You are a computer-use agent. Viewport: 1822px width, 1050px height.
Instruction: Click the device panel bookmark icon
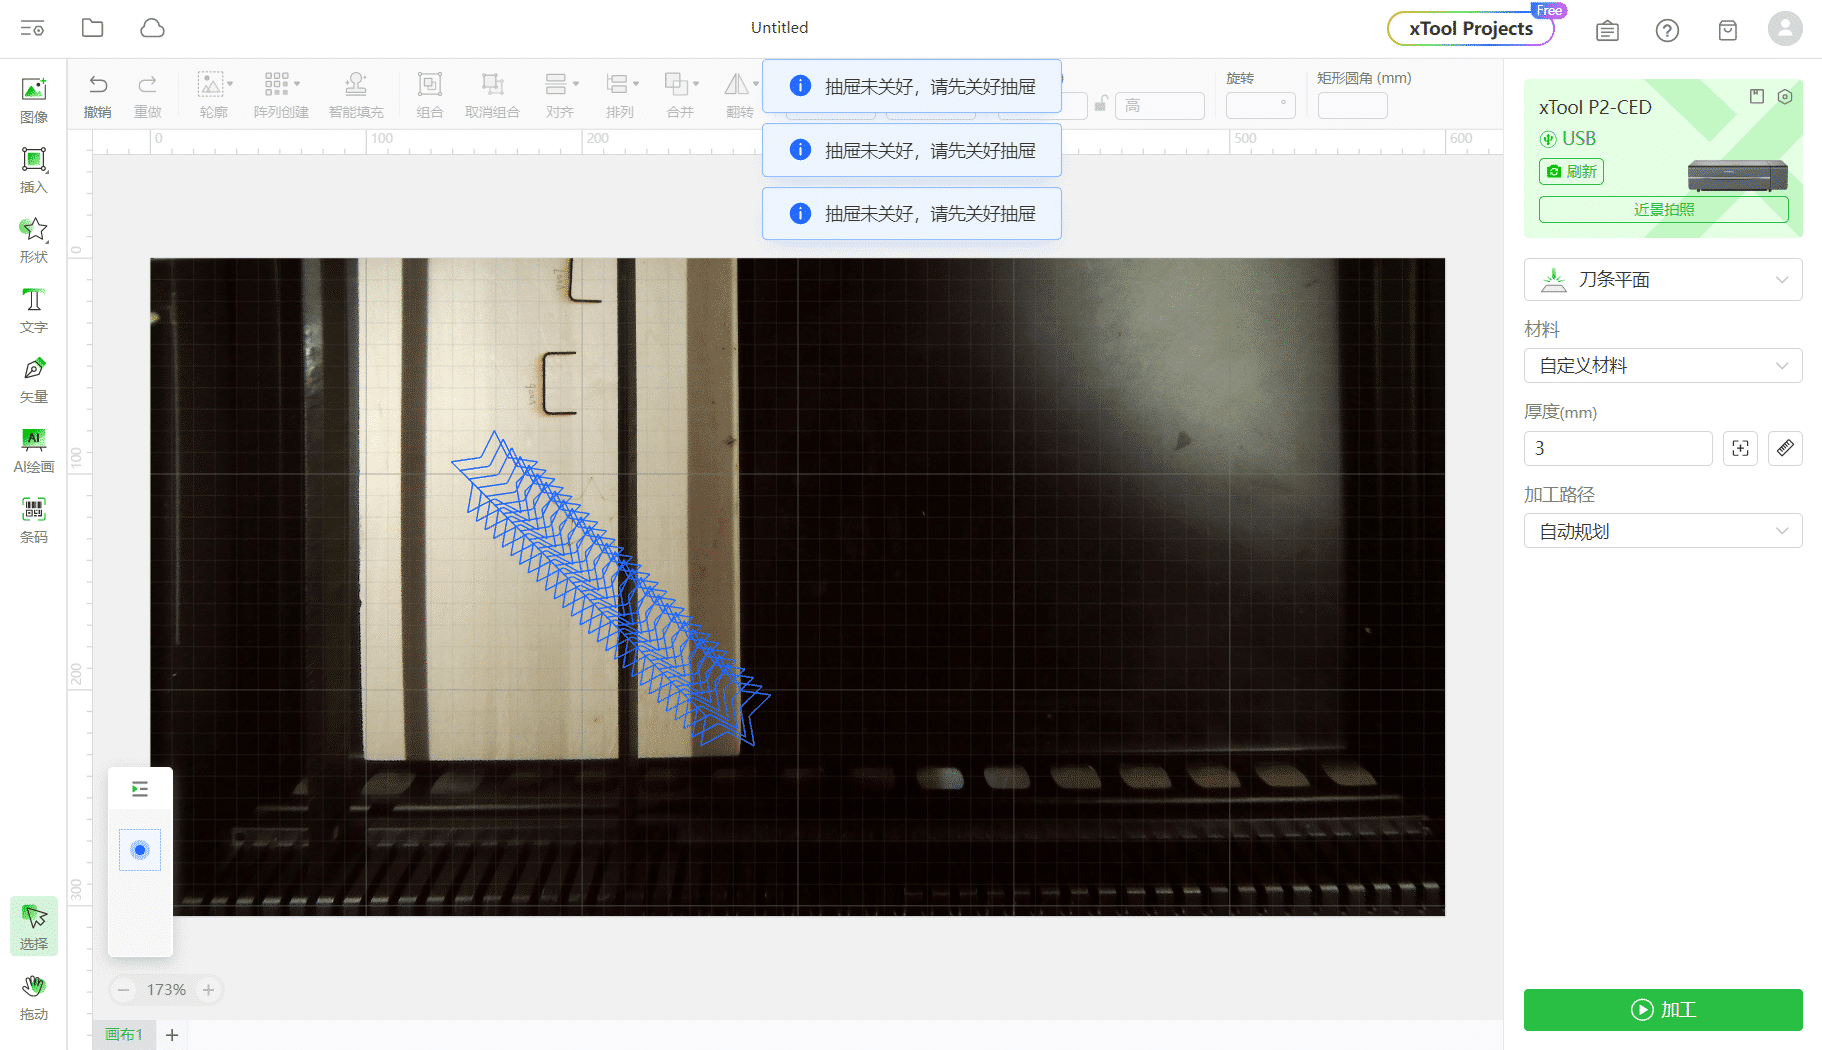(x=1757, y=96)
